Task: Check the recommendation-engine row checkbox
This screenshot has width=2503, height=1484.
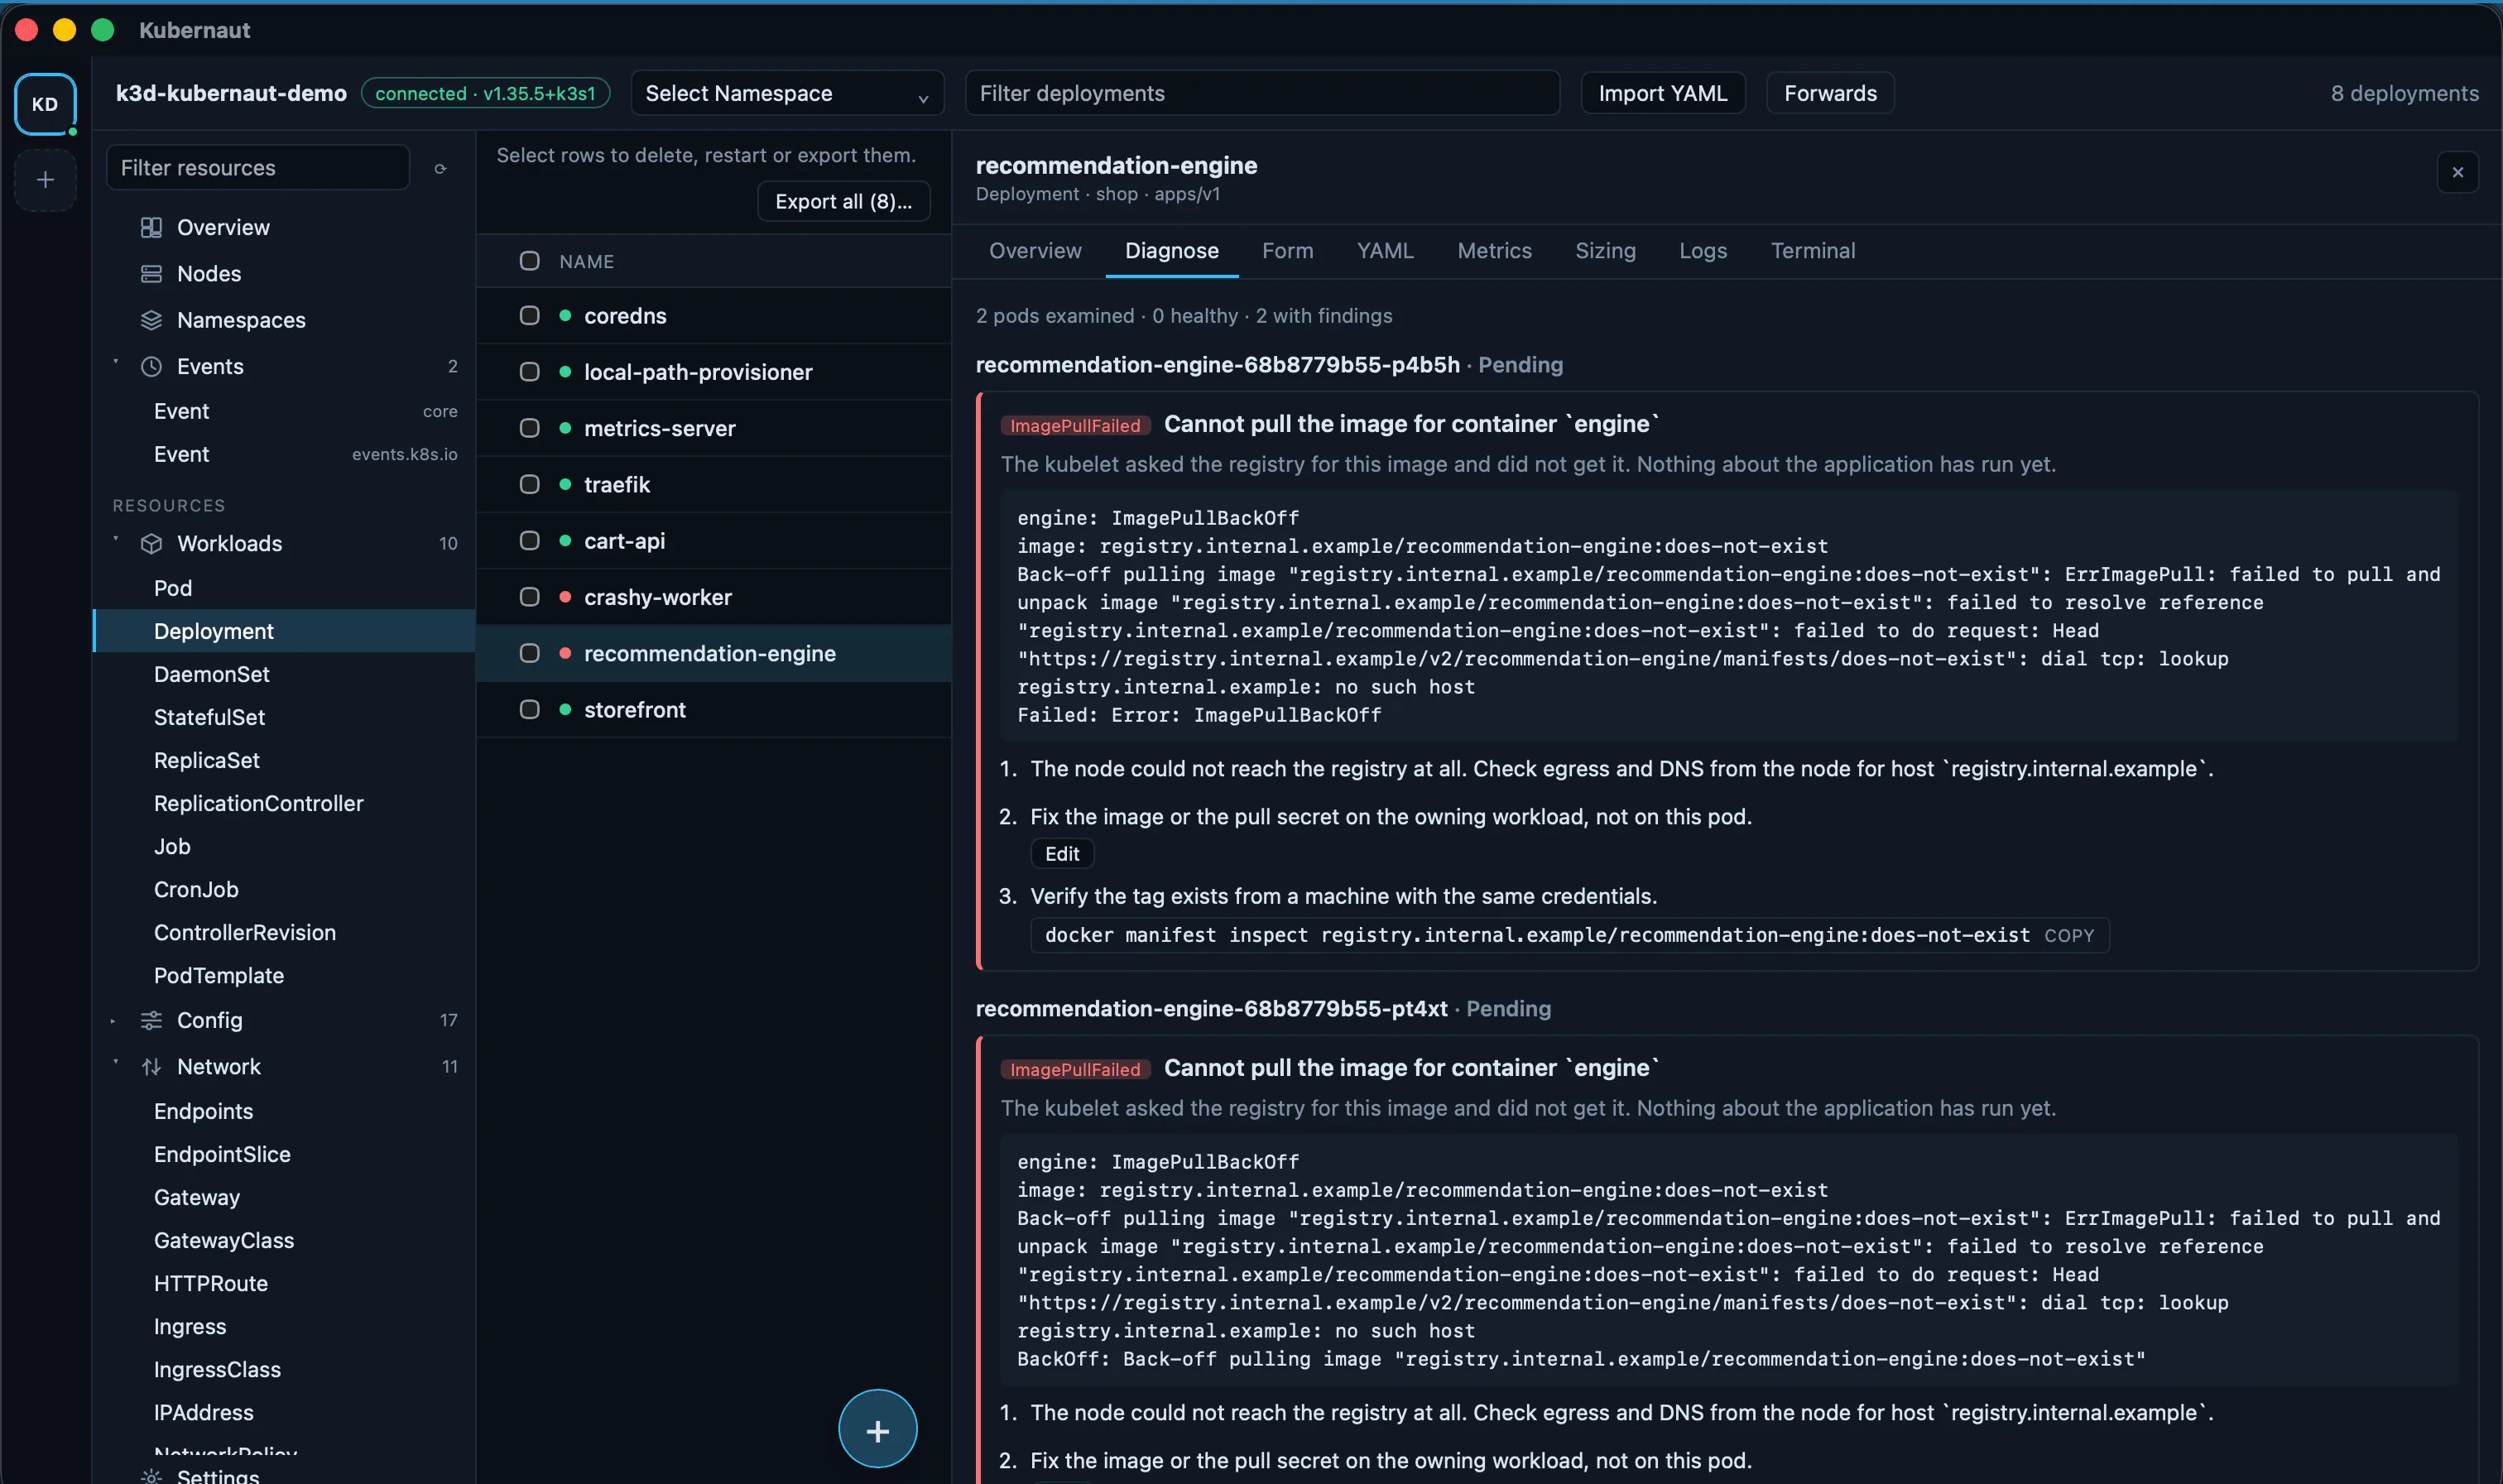Action: point(530,653)
